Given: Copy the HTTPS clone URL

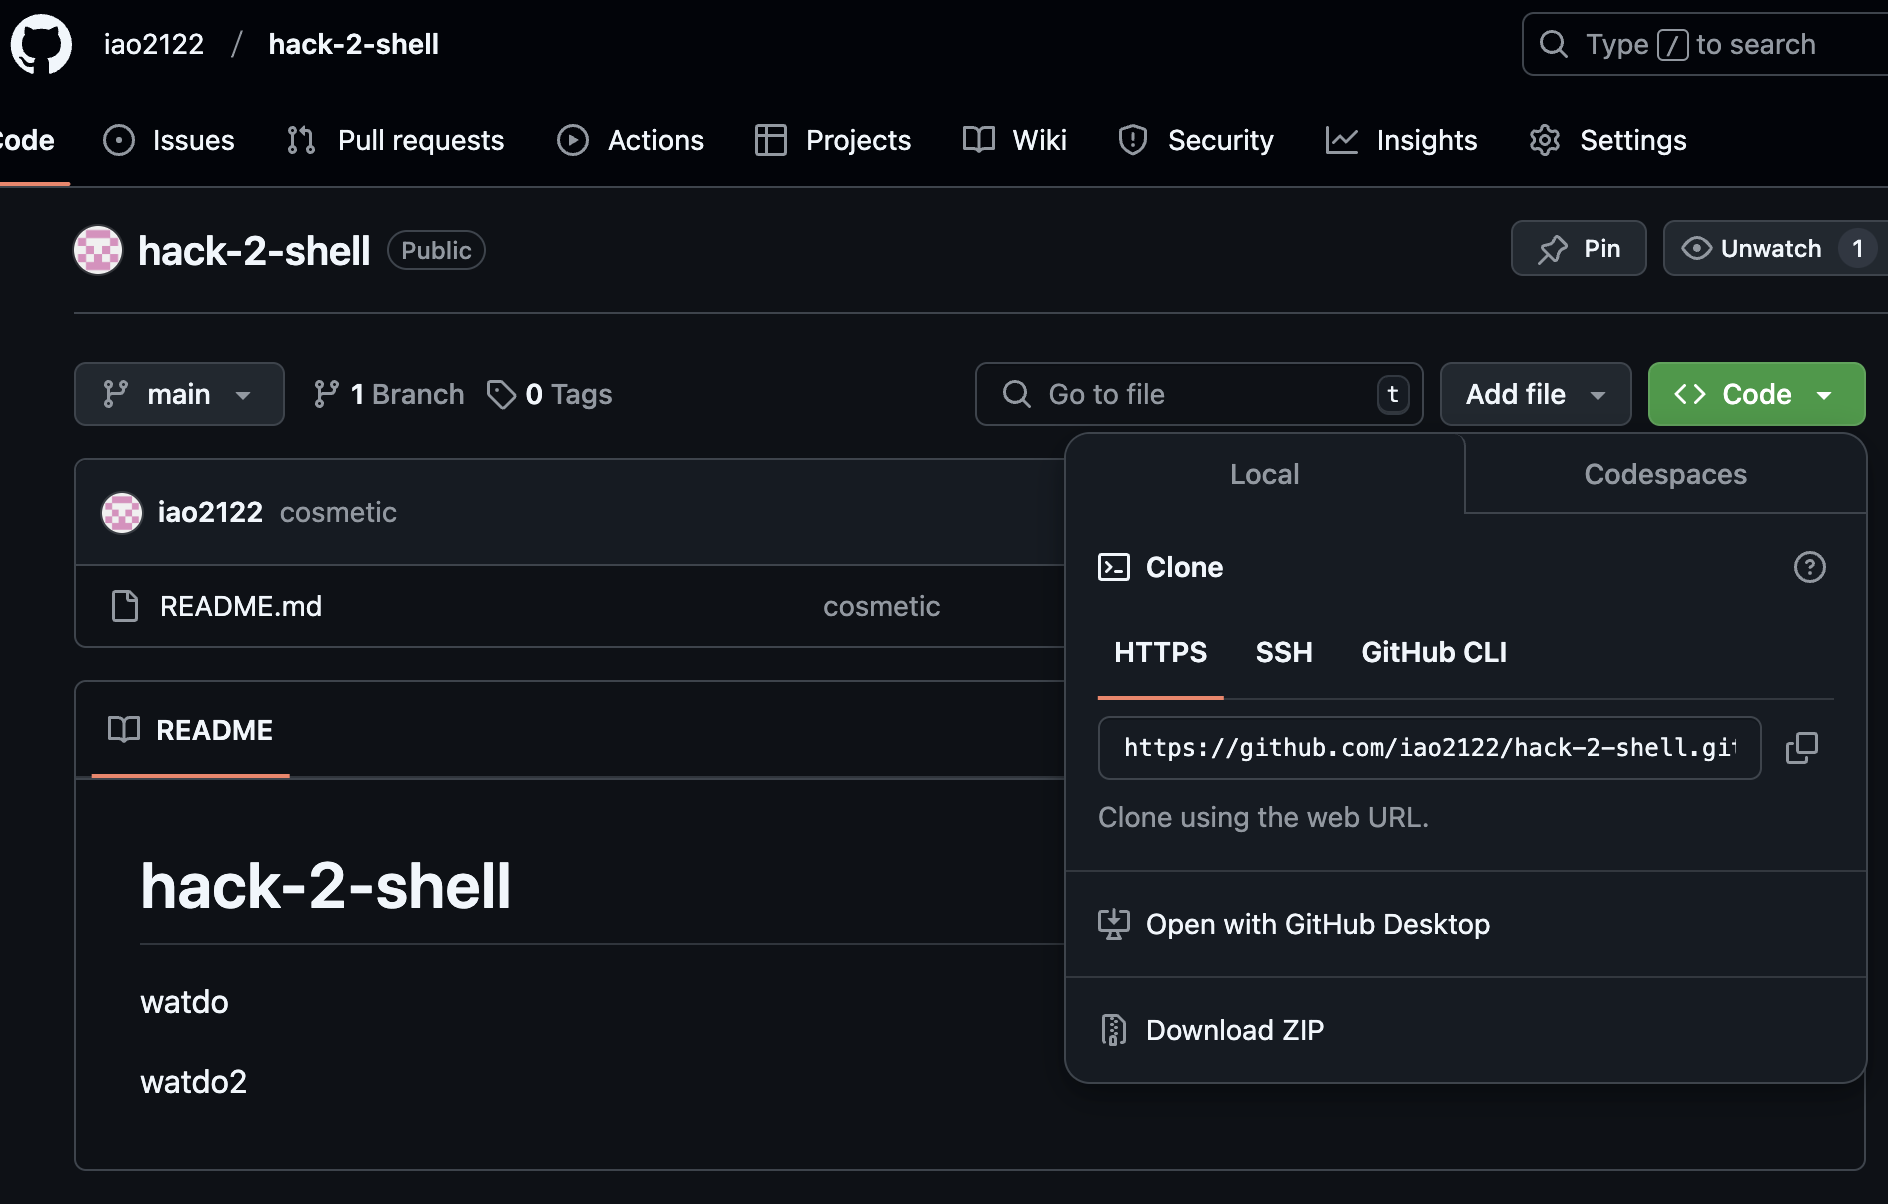Looking at the screenshot, I should [x=1802, y=748].
